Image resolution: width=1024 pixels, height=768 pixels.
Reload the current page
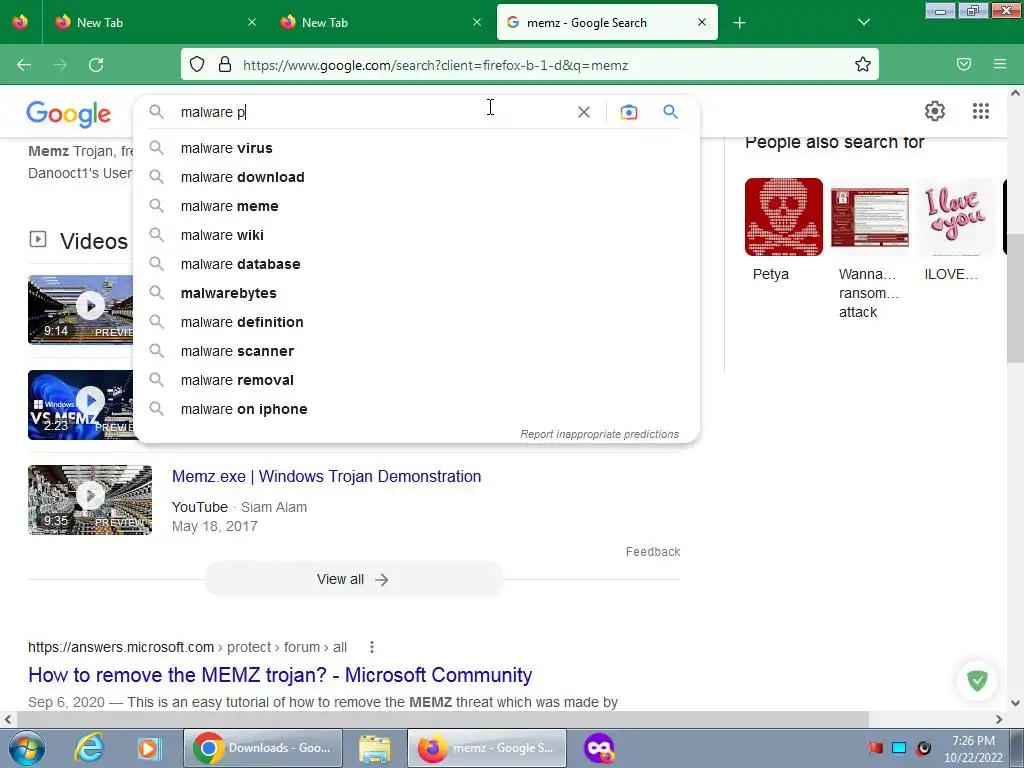[x=96, y=65]
